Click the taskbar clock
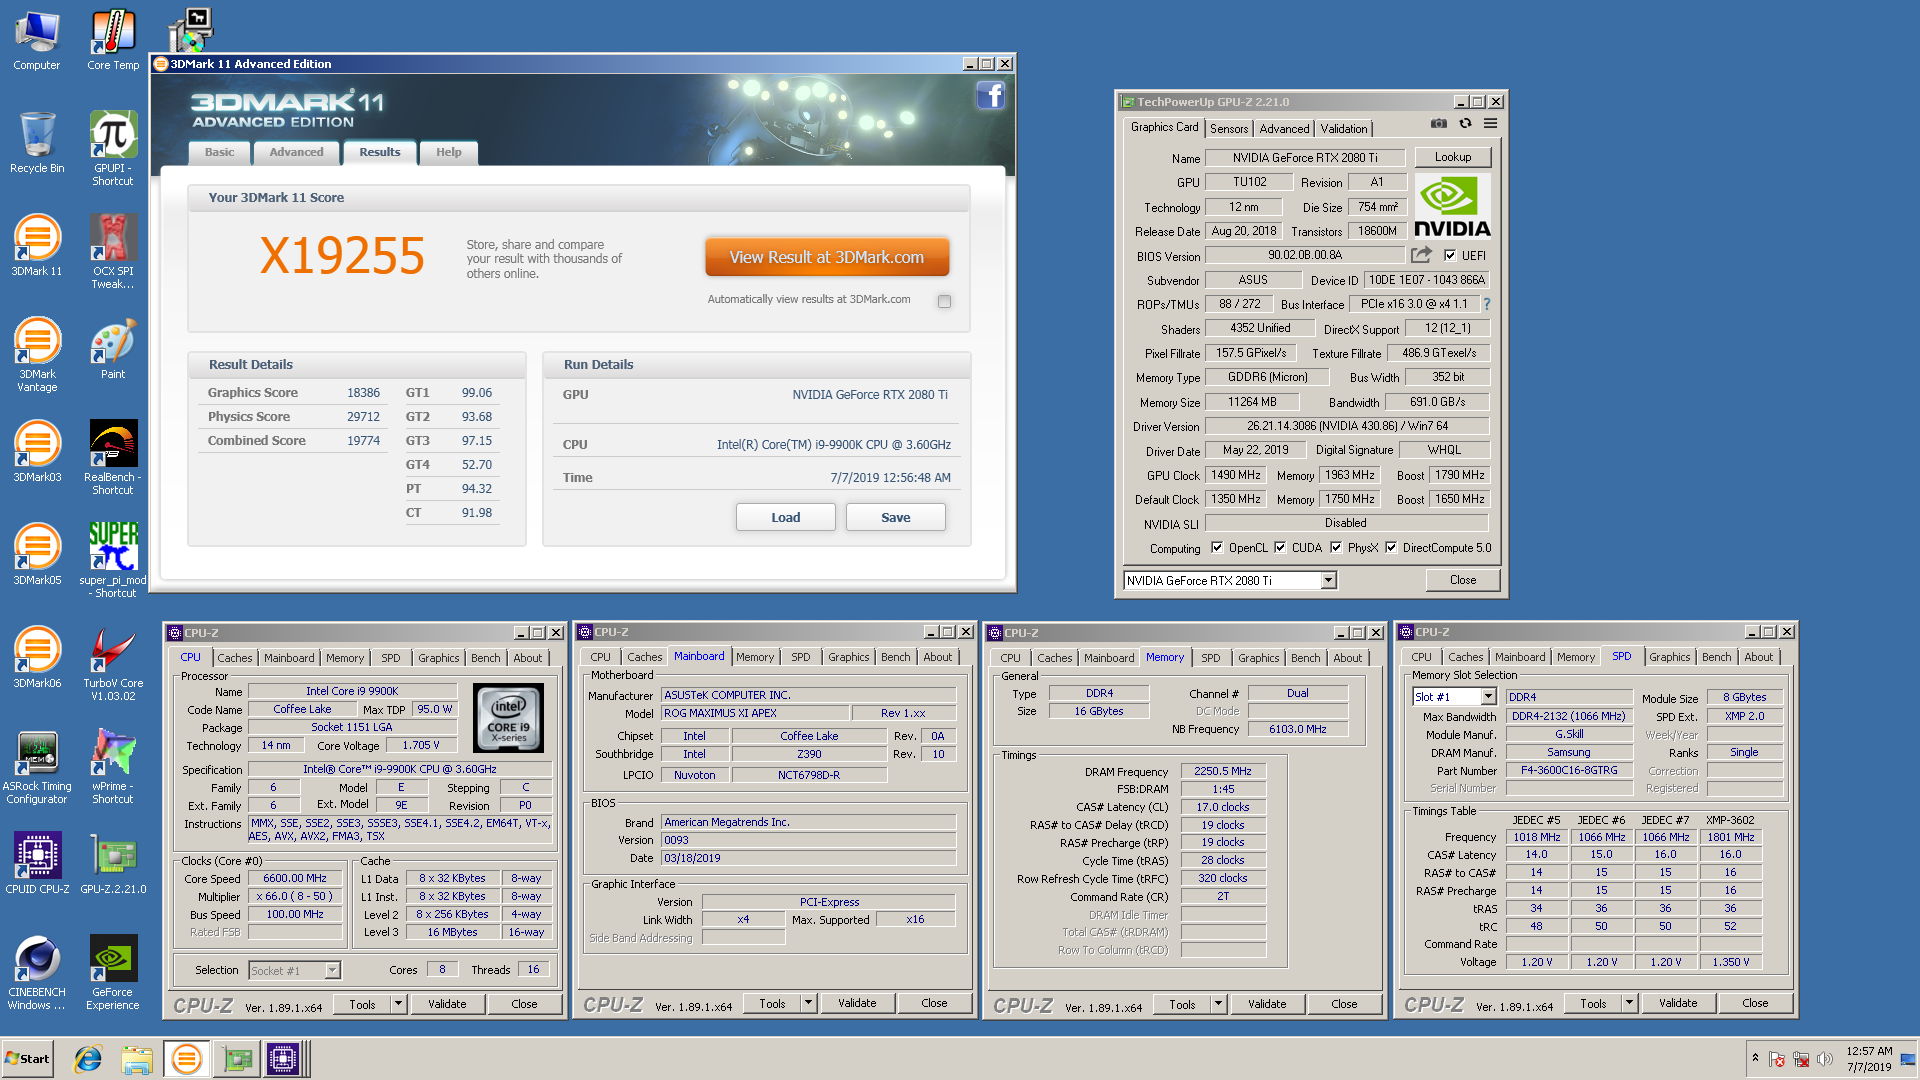This screenshot has height=1080, width=1920. (x=1869, y=1058)
